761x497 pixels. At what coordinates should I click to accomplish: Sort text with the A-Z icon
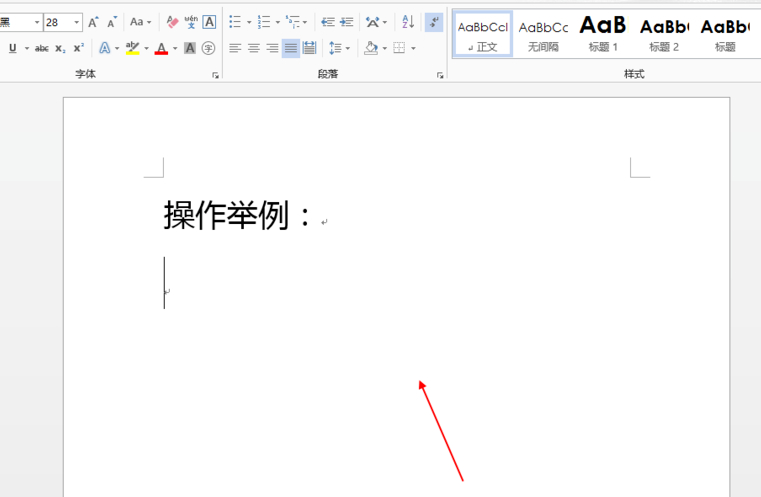coord(407,22)
